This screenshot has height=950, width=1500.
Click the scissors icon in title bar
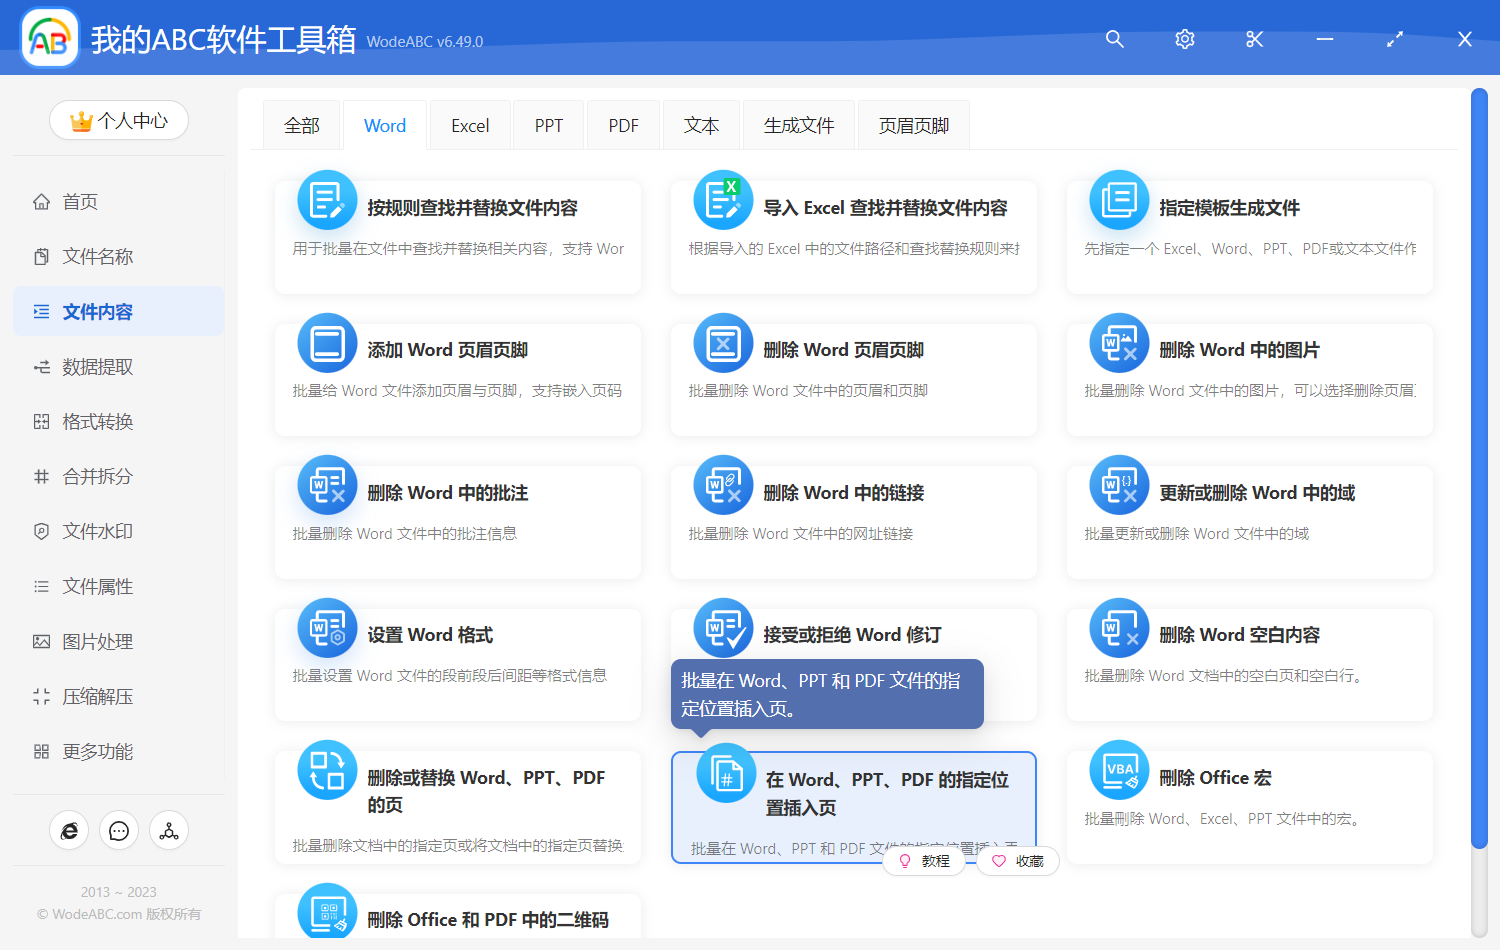tap(1255, 39)
